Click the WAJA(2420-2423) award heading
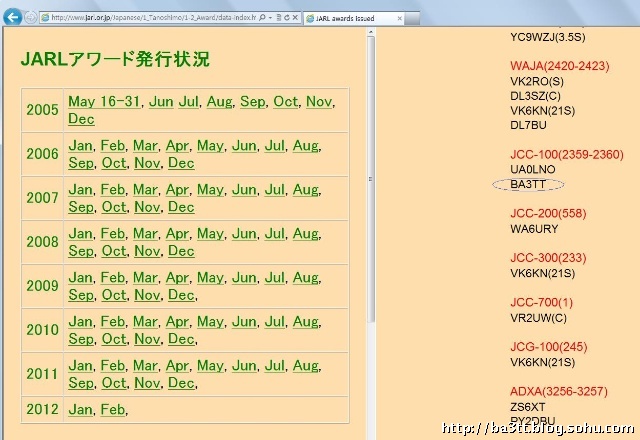640x440 pixels. [560, 66]
